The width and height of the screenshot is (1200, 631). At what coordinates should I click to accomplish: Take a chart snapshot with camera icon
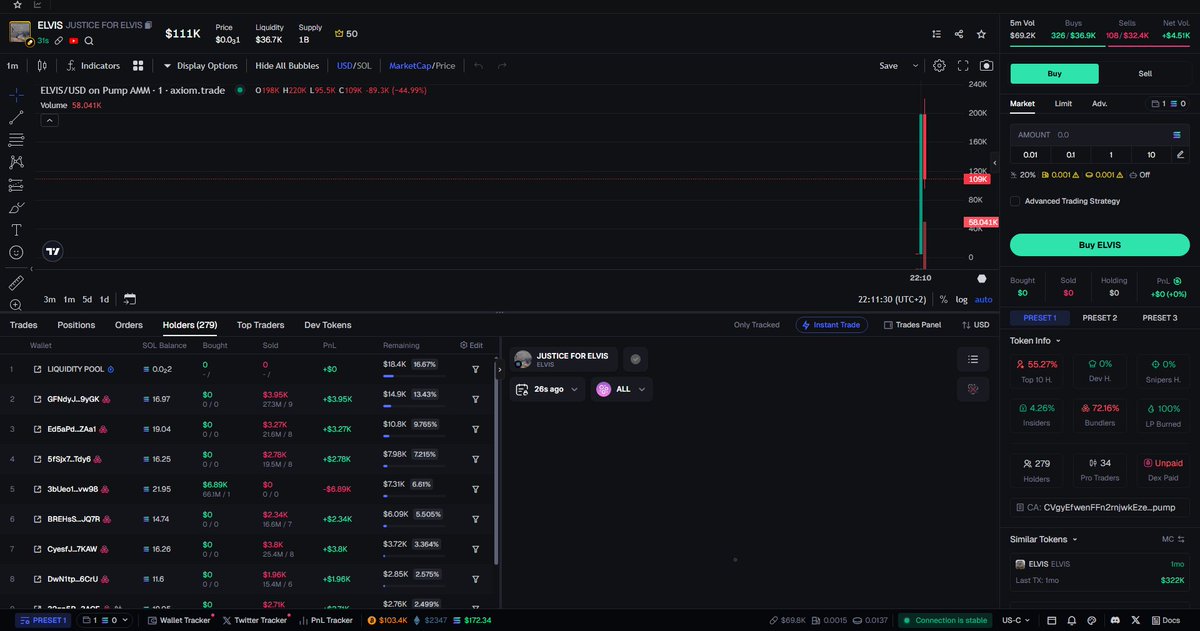click(x=986, y=66)
